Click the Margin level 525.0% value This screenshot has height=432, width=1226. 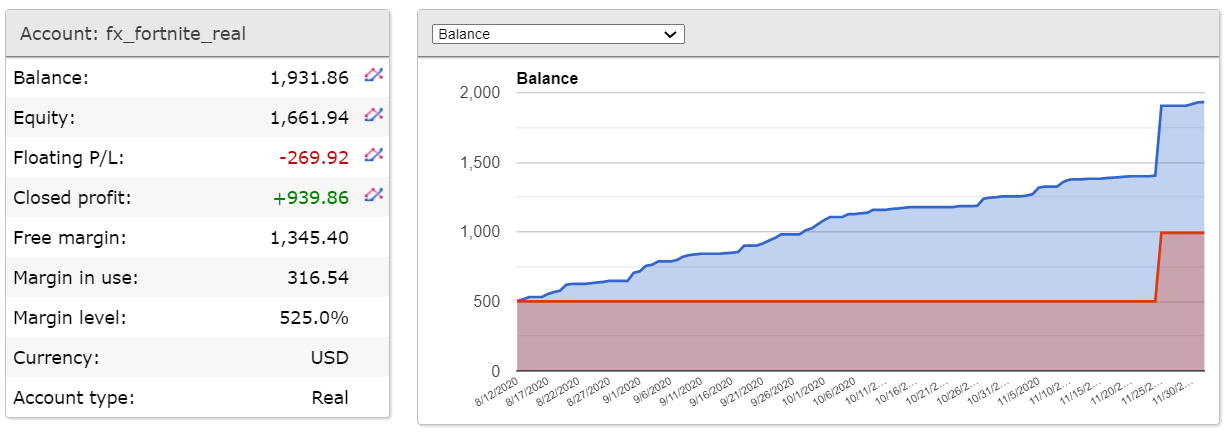click(x=314, y=318)
